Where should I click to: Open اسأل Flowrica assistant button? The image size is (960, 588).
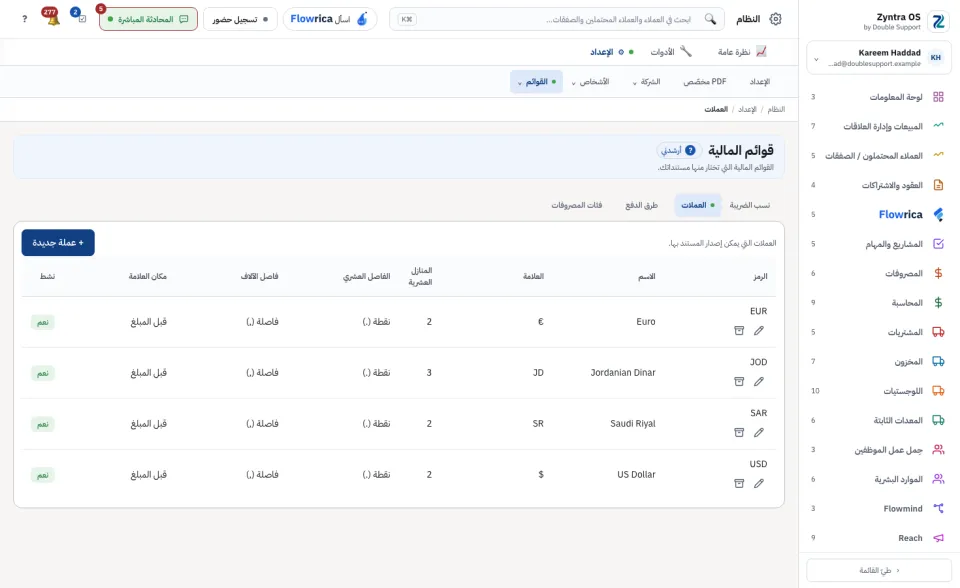point(329,19)
